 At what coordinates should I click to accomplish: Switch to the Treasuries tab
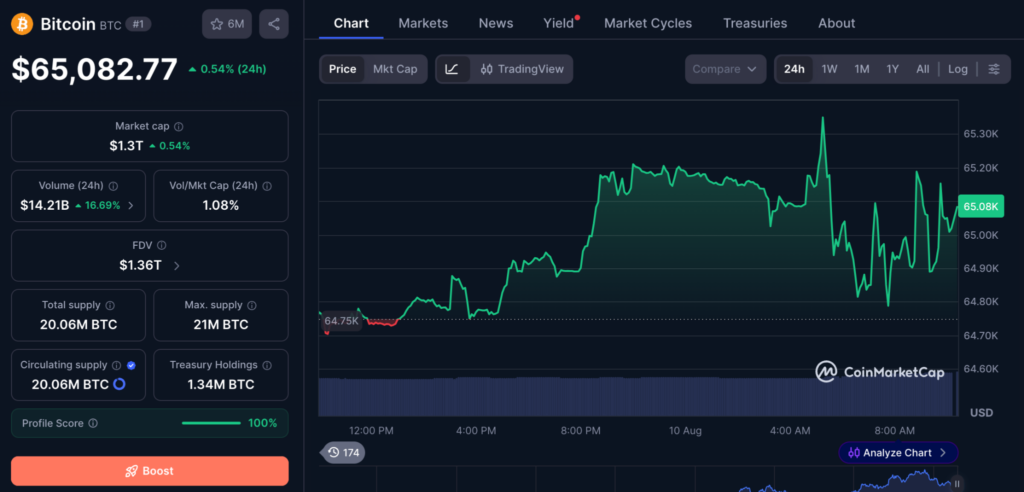click(755, 24)
